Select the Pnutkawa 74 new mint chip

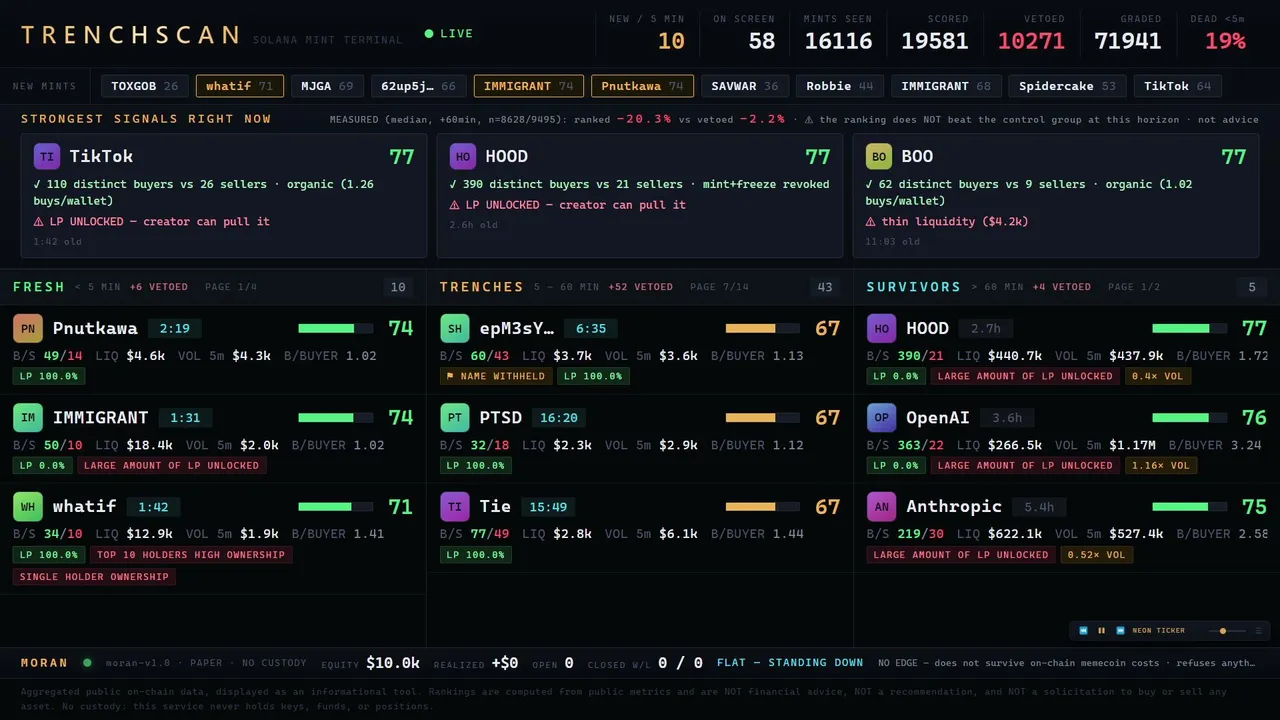coord(642,86)
